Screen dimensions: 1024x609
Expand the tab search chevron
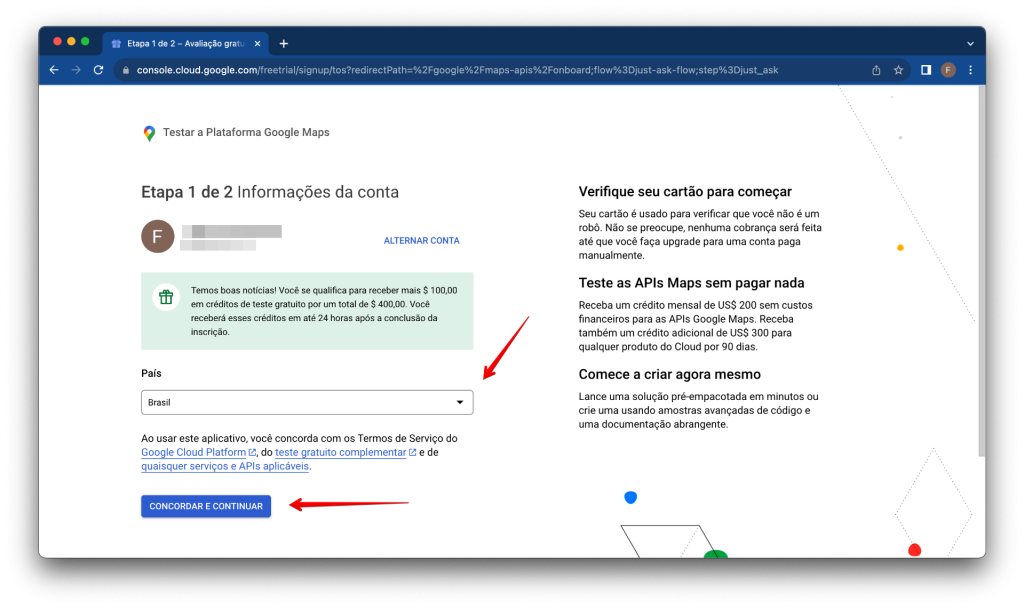pyautogui.click(x=970, y=44)
